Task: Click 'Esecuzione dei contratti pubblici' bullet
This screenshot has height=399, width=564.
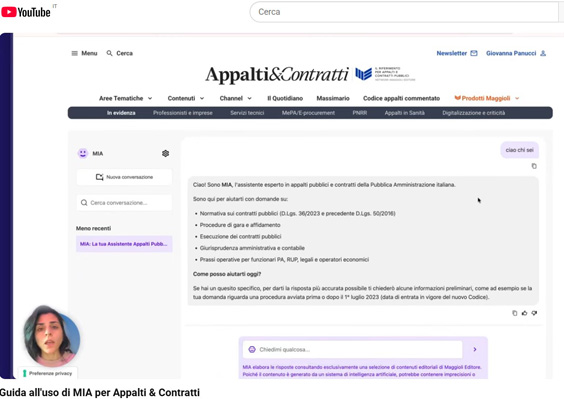Action: coord(240,236)
